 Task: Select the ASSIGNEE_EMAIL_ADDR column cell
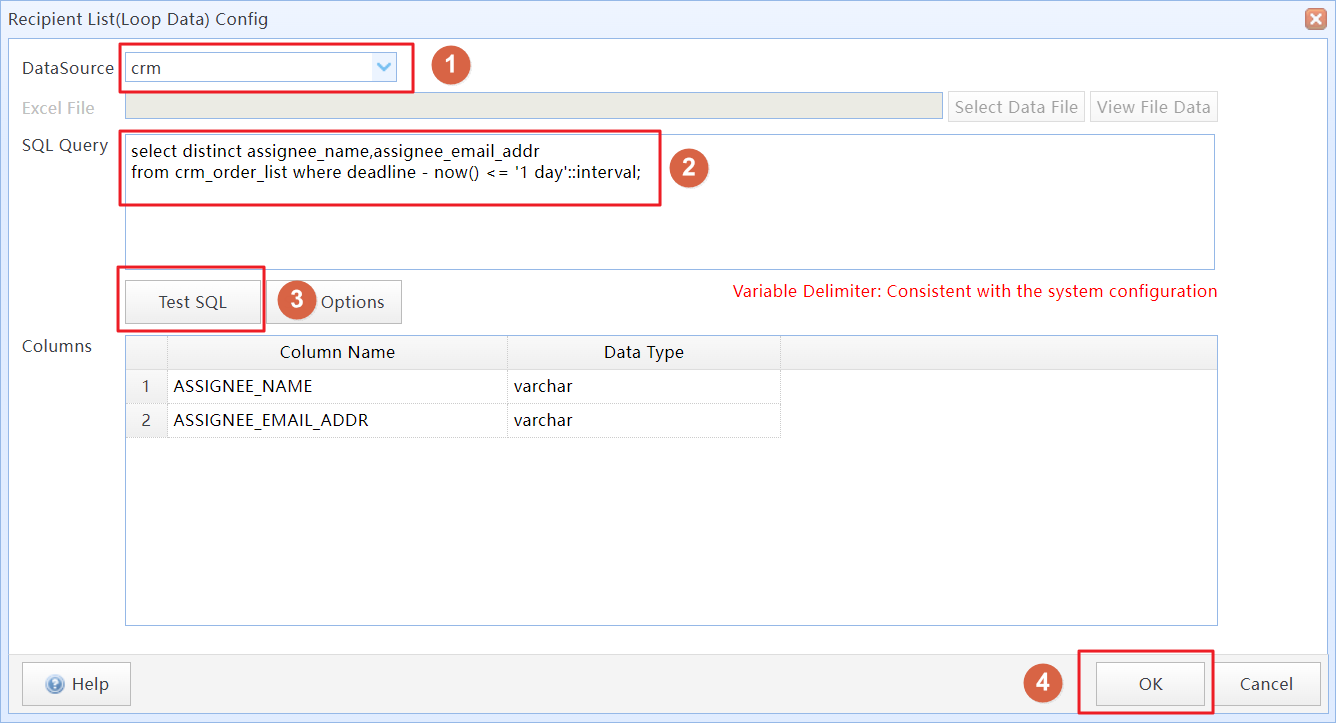click(x=338, y=420)
